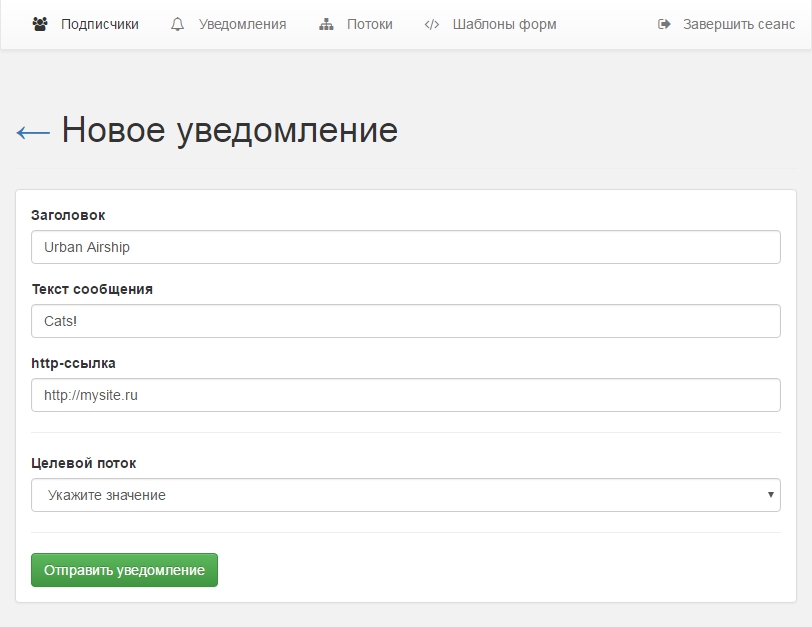Click the Заголовок field label
This screenshot has height=627, width=812.
click(68, 215)
